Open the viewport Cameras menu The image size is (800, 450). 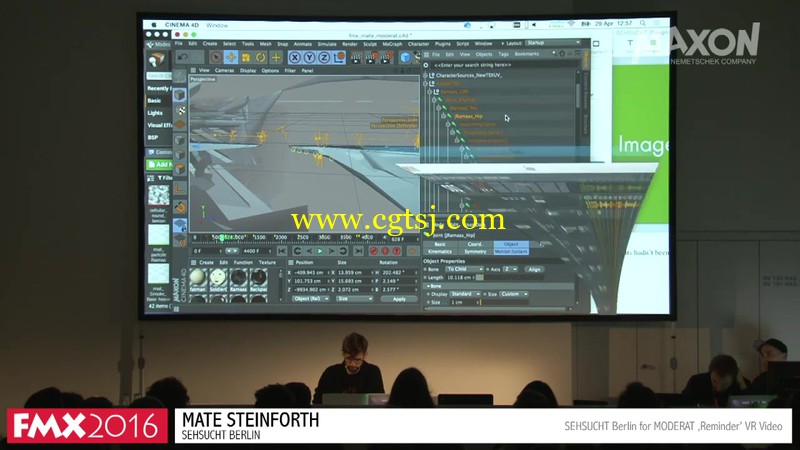coord(224,70)
